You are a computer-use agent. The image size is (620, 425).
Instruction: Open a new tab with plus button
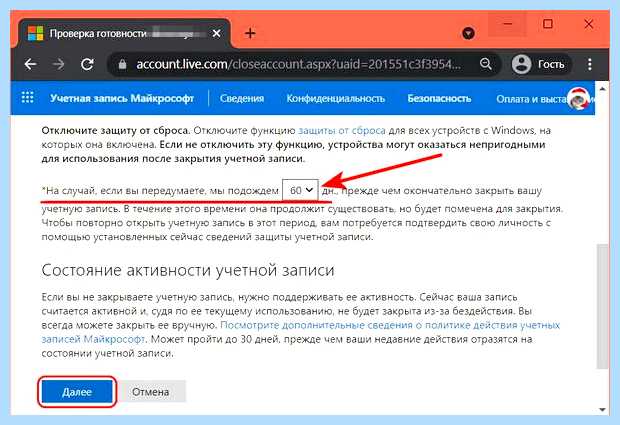click(x=250, y=33)
